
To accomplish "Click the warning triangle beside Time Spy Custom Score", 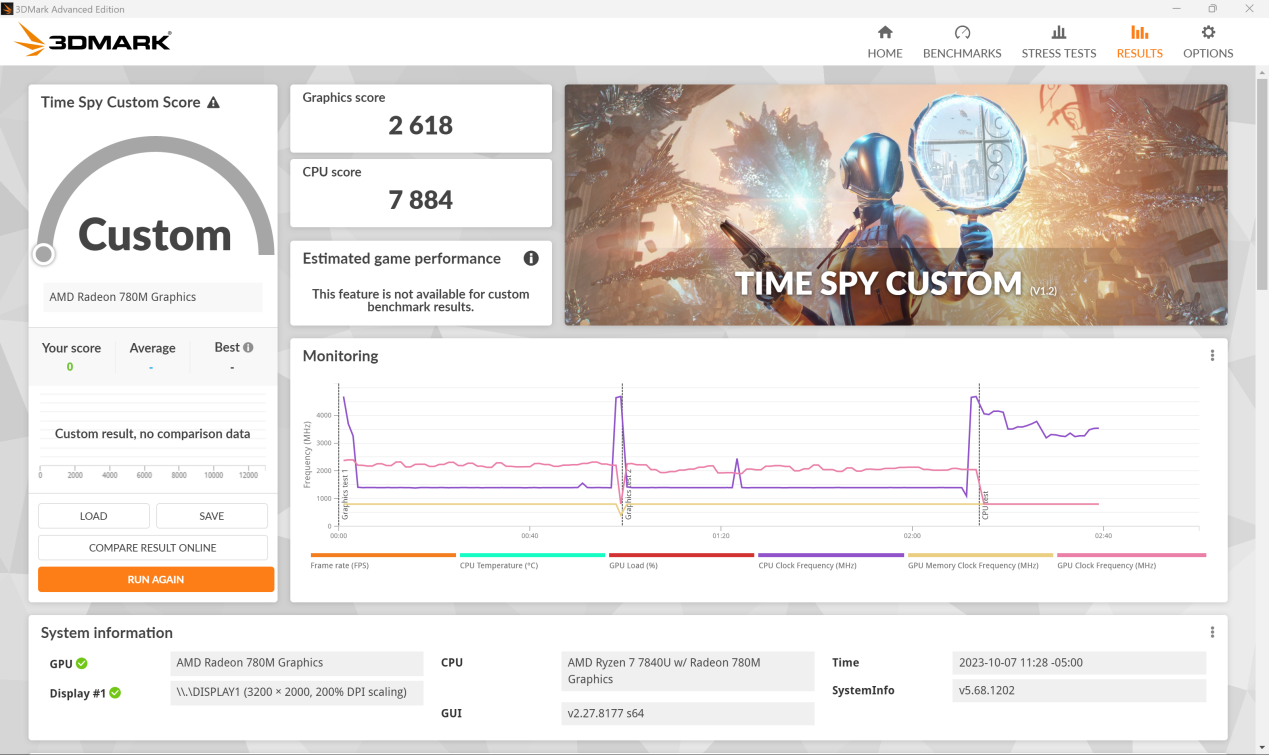I will point(213,103).
